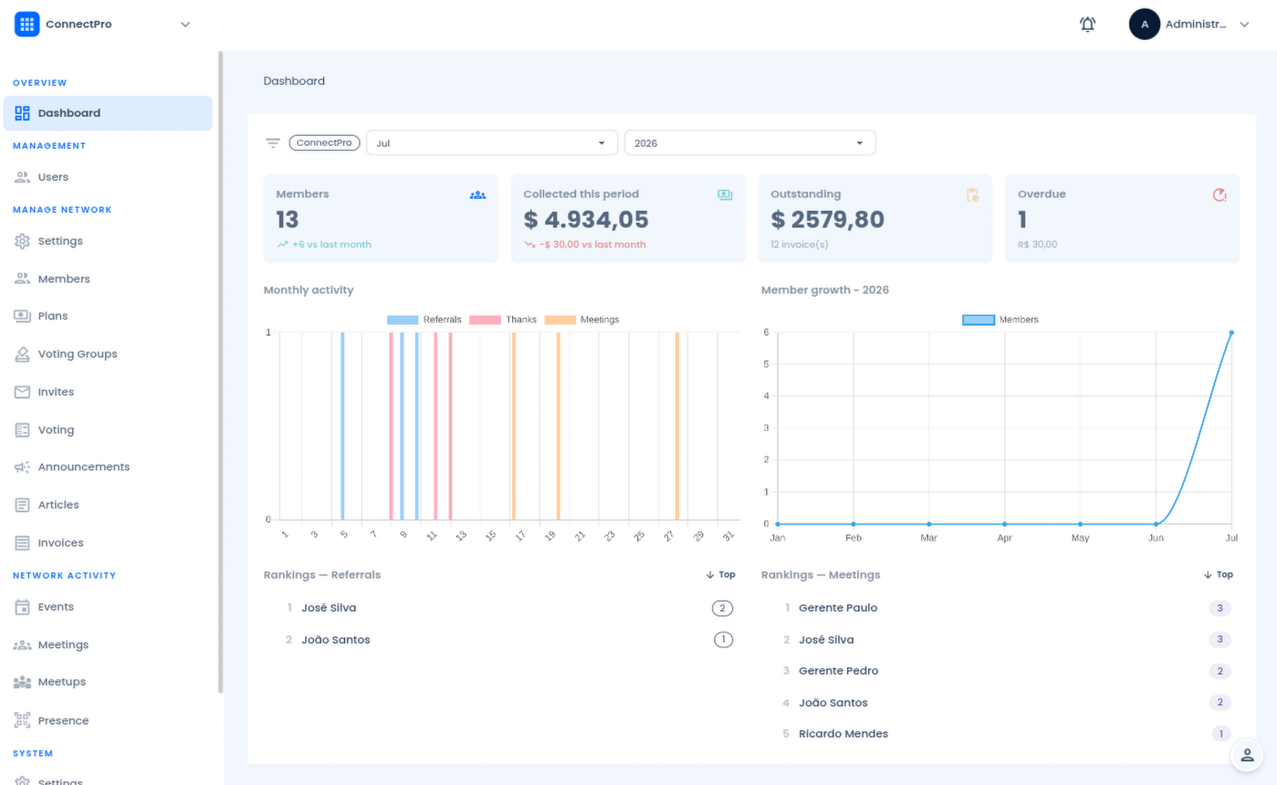The height and width of the screenshot is (785, 1277).
Task: Toggle the Members legend in growth chart
Action: (1000, 320)
